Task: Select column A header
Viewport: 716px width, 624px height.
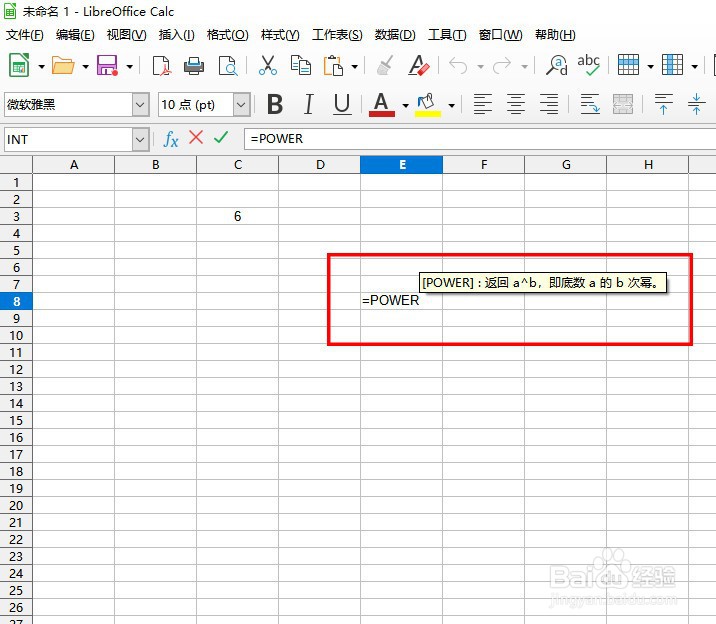Action: 74,165
